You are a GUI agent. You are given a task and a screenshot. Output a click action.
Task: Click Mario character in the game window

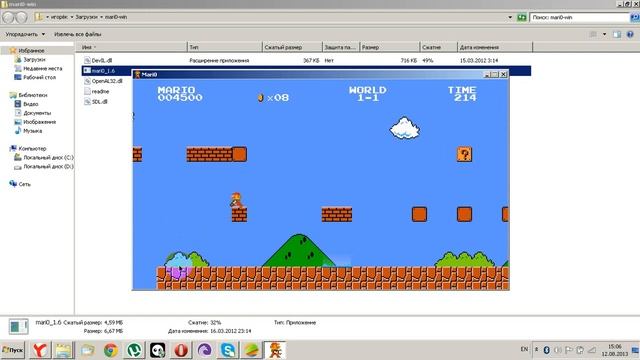(x=236, y=200)
